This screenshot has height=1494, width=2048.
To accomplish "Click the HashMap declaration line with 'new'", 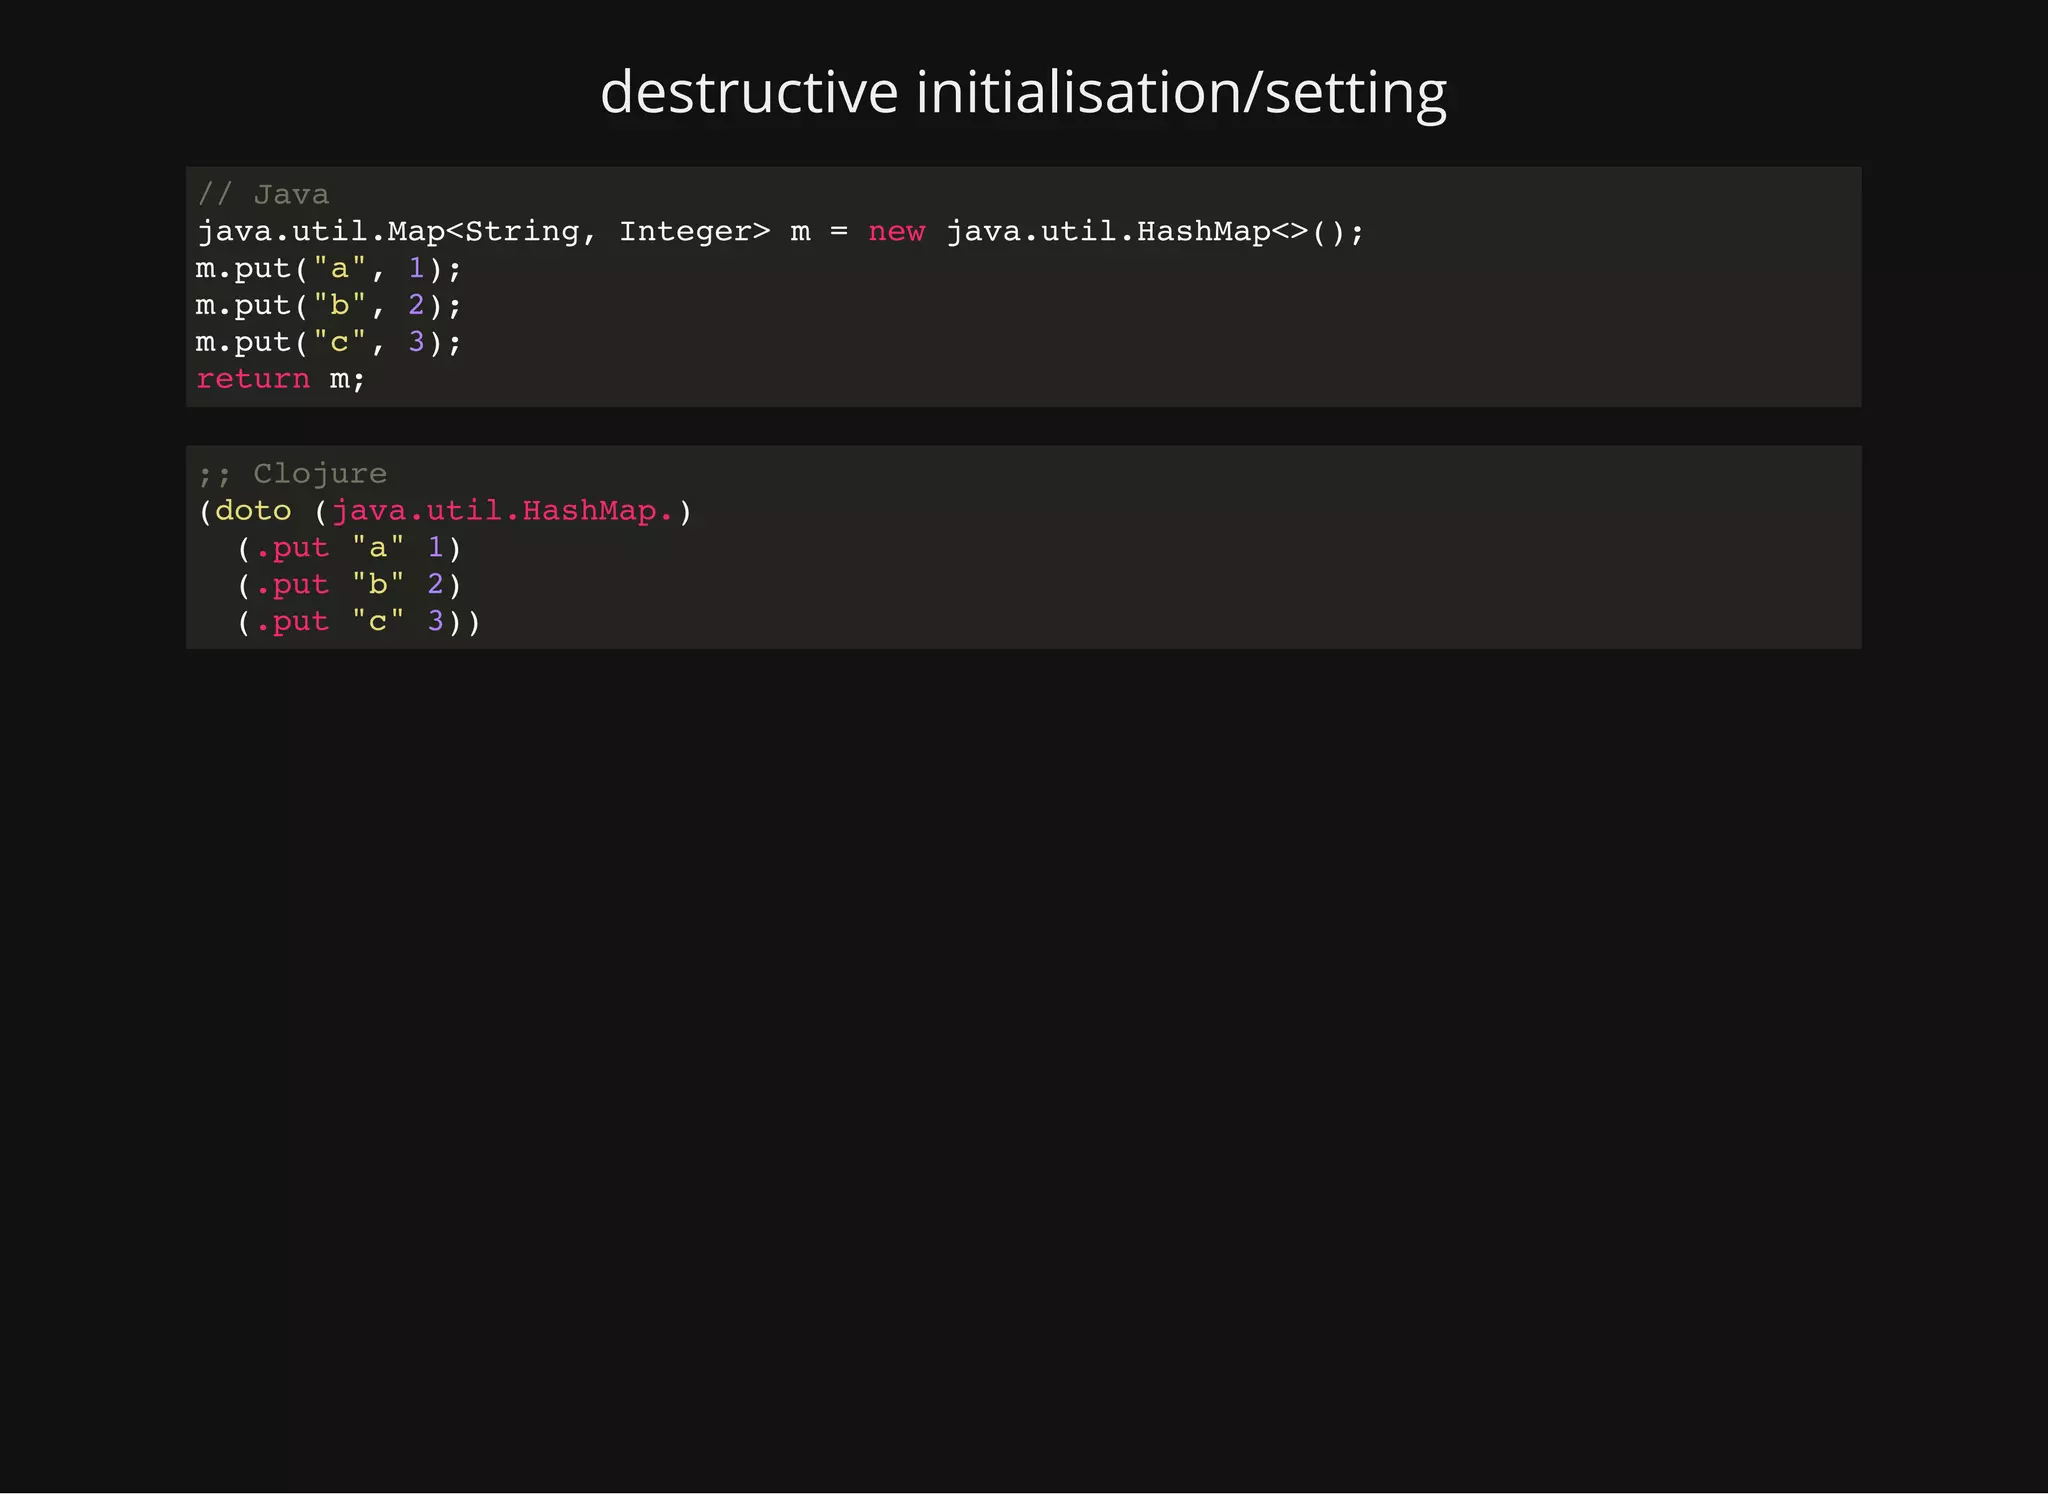I will (780, 232).
